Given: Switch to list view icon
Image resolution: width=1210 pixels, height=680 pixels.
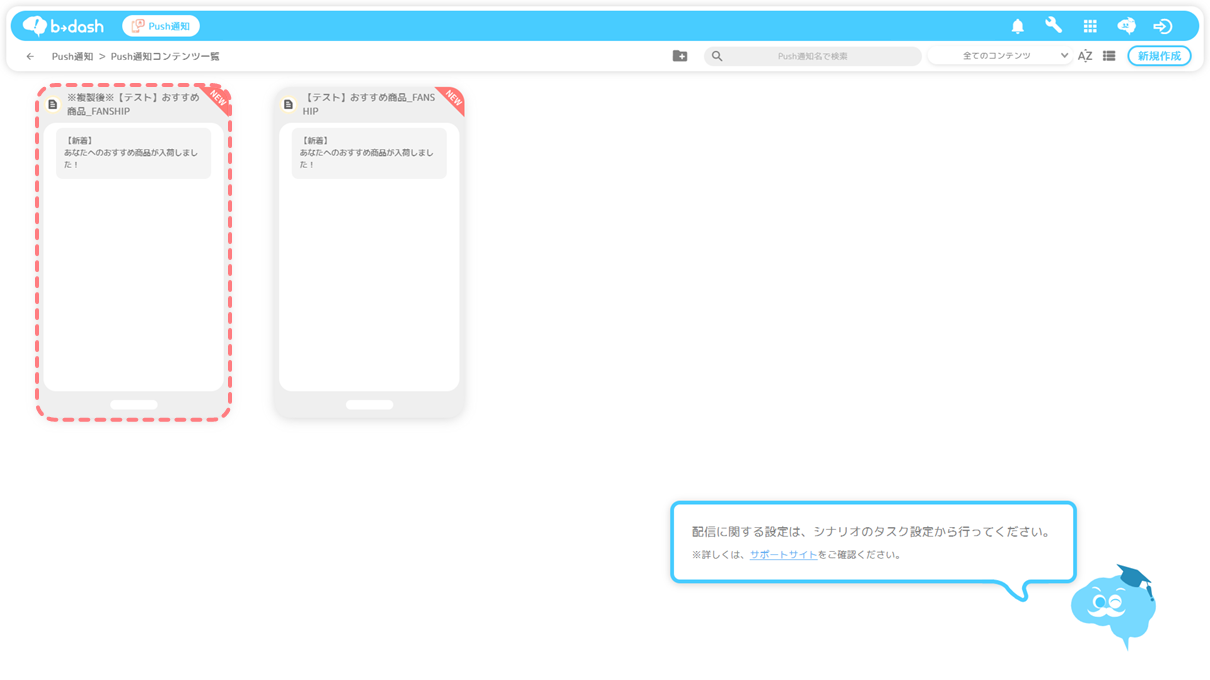Looking at the screenshot, I should point(1109,56).
